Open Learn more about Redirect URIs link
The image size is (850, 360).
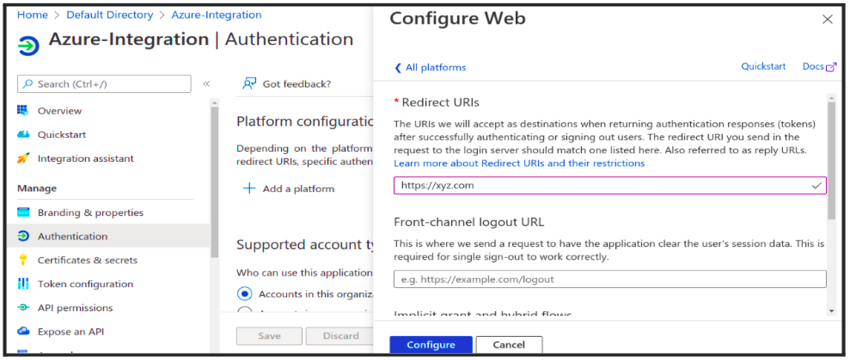pos(519,163)
